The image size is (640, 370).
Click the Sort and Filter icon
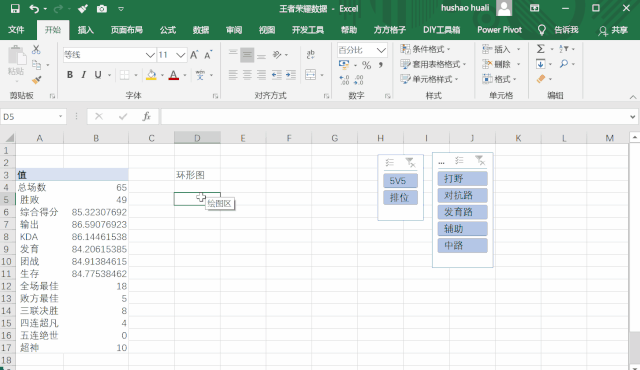tap(564, 49)
